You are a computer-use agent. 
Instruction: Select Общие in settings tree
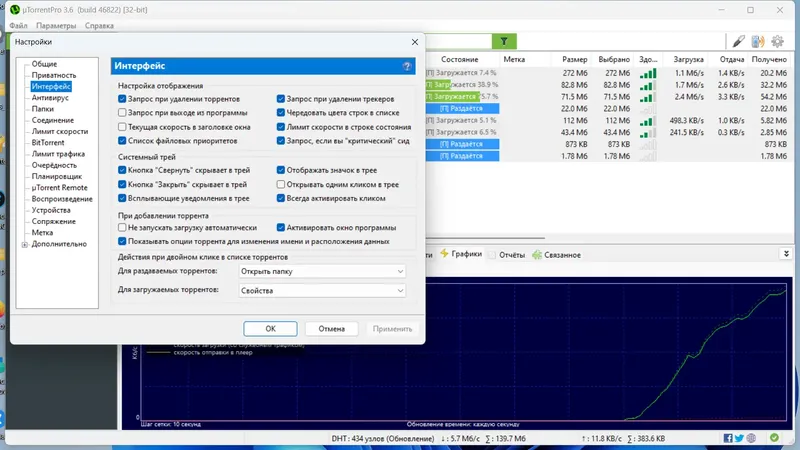[44, 64]
